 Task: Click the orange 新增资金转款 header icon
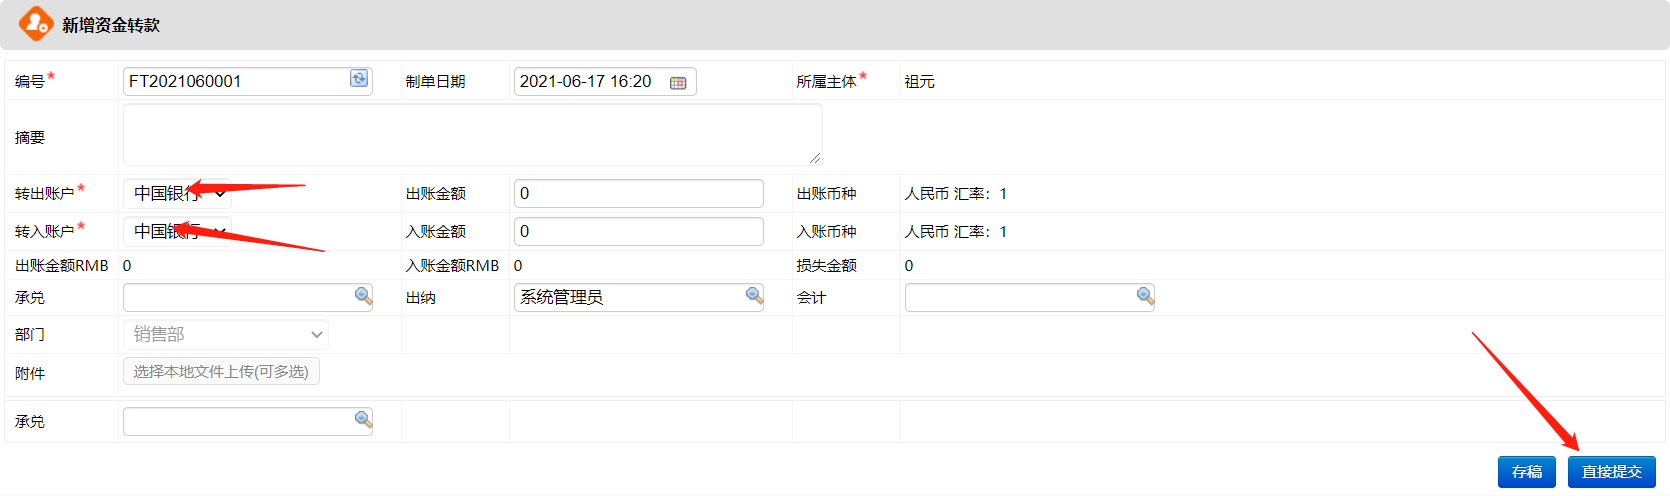point(36,24)
